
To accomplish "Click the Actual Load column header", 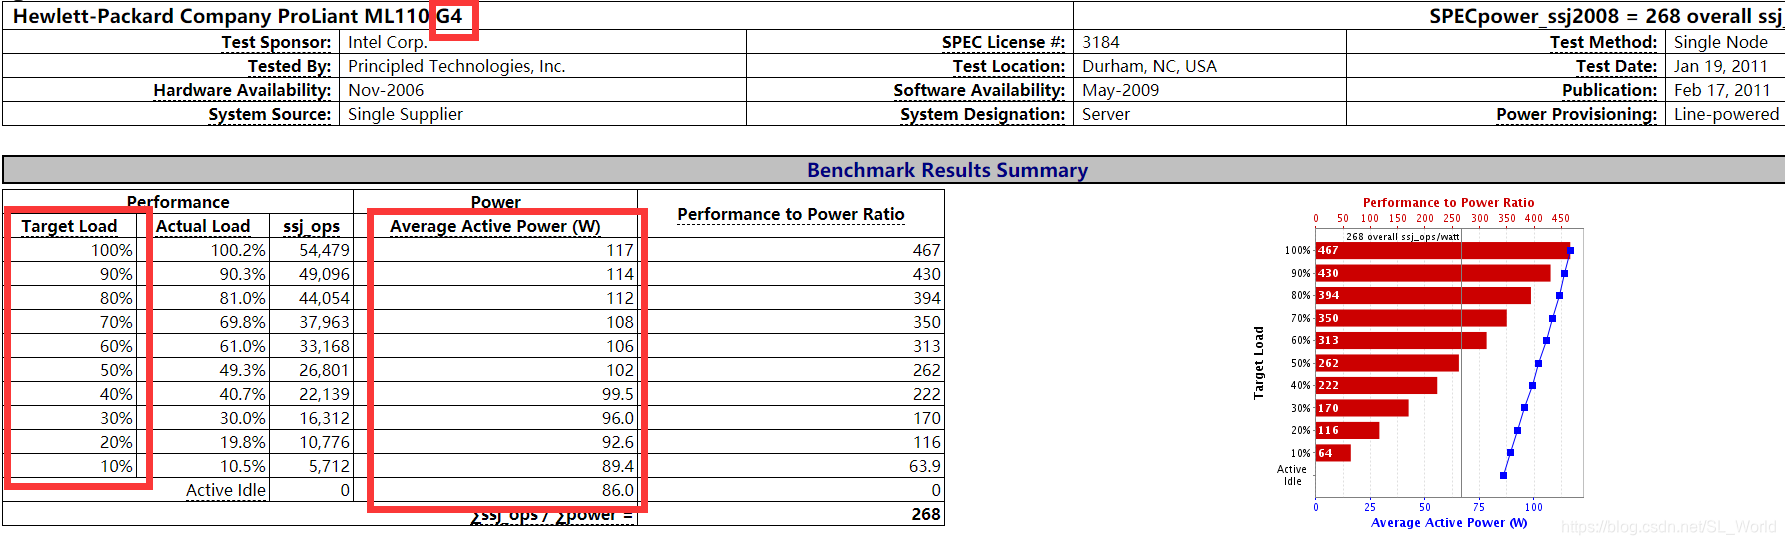I will coord(203,226).
